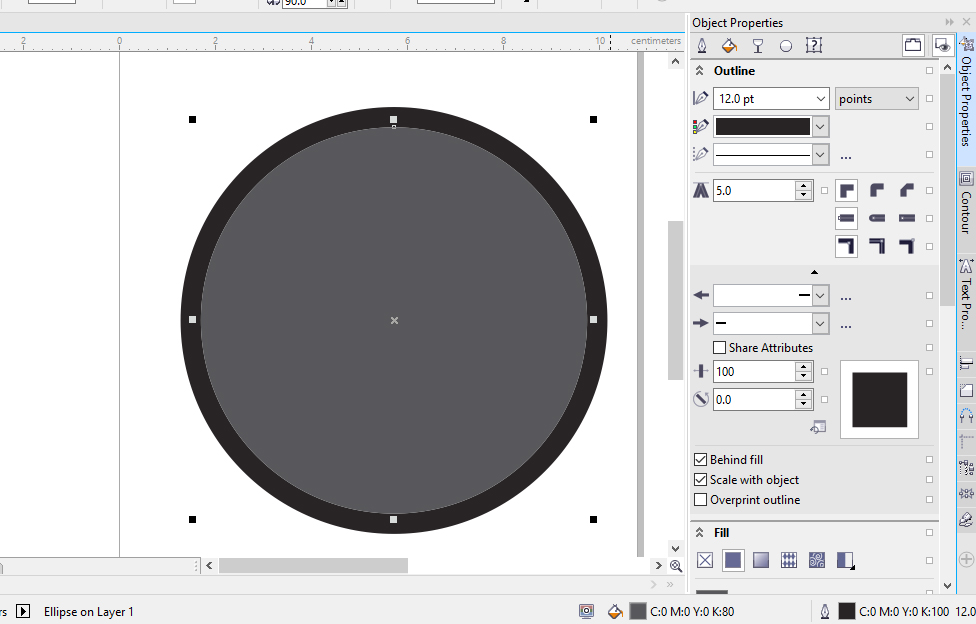Click the canvas horizontal scroll right arrow
The height and width of the screenshot is (624, 976).
point(659,565)
